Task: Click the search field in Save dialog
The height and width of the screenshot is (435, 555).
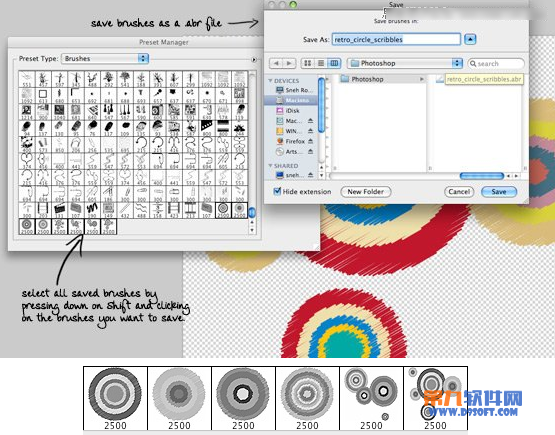Action: point(496,64)
